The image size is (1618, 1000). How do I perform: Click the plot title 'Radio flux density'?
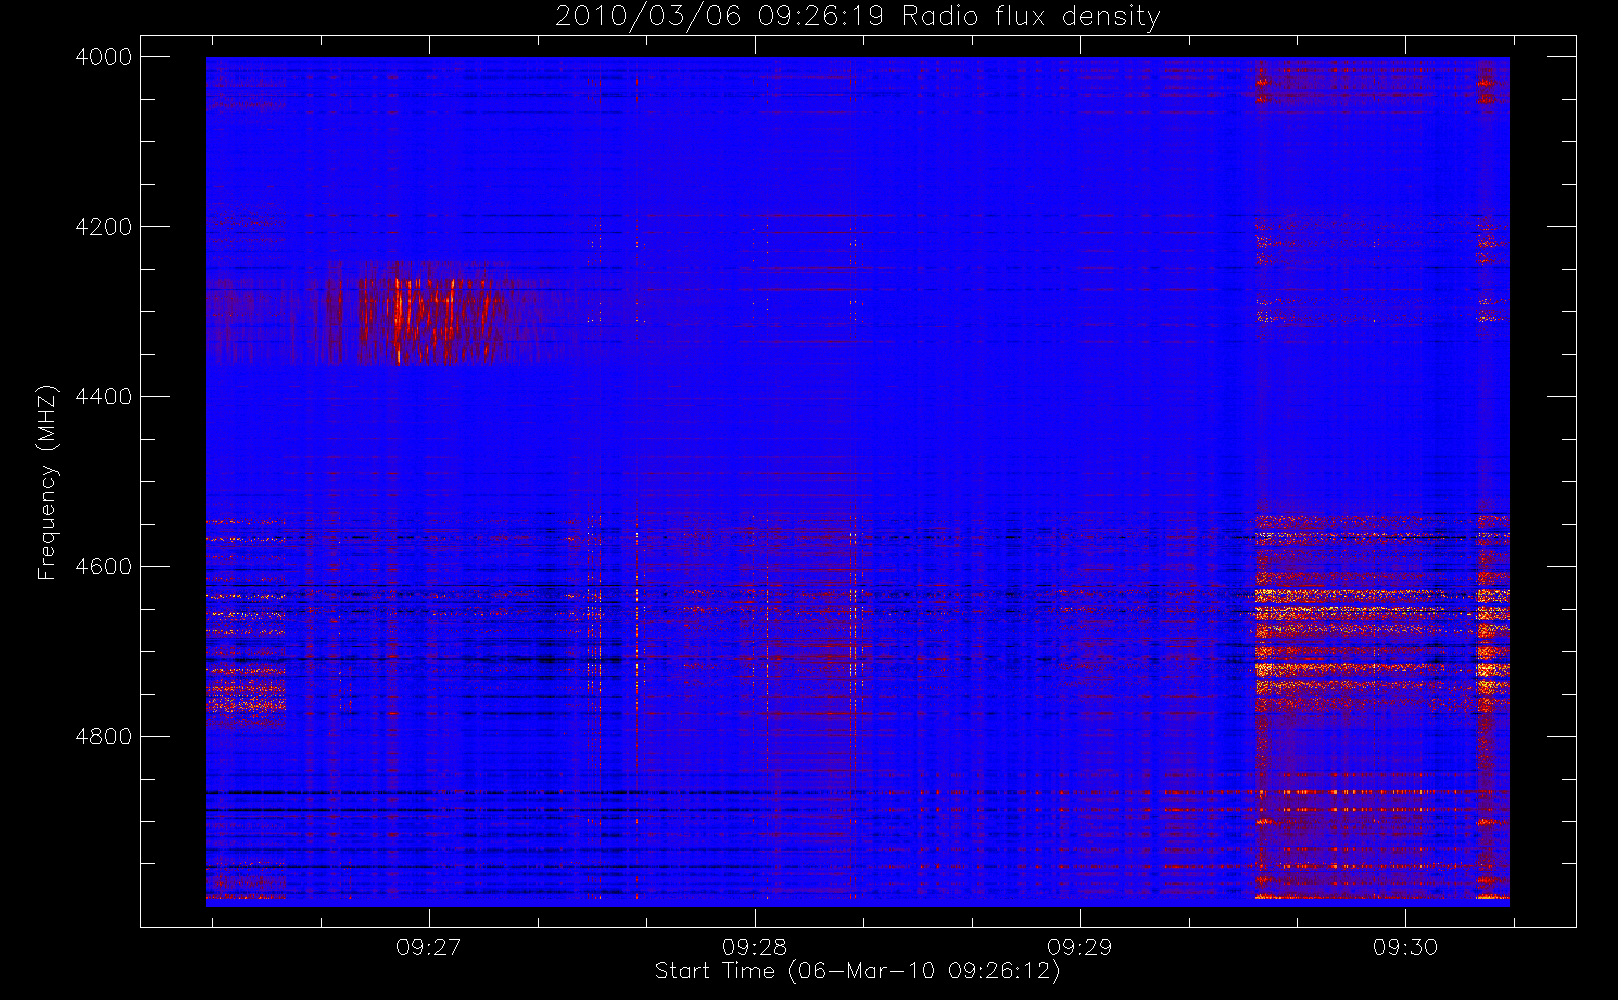pos(1031,17)
